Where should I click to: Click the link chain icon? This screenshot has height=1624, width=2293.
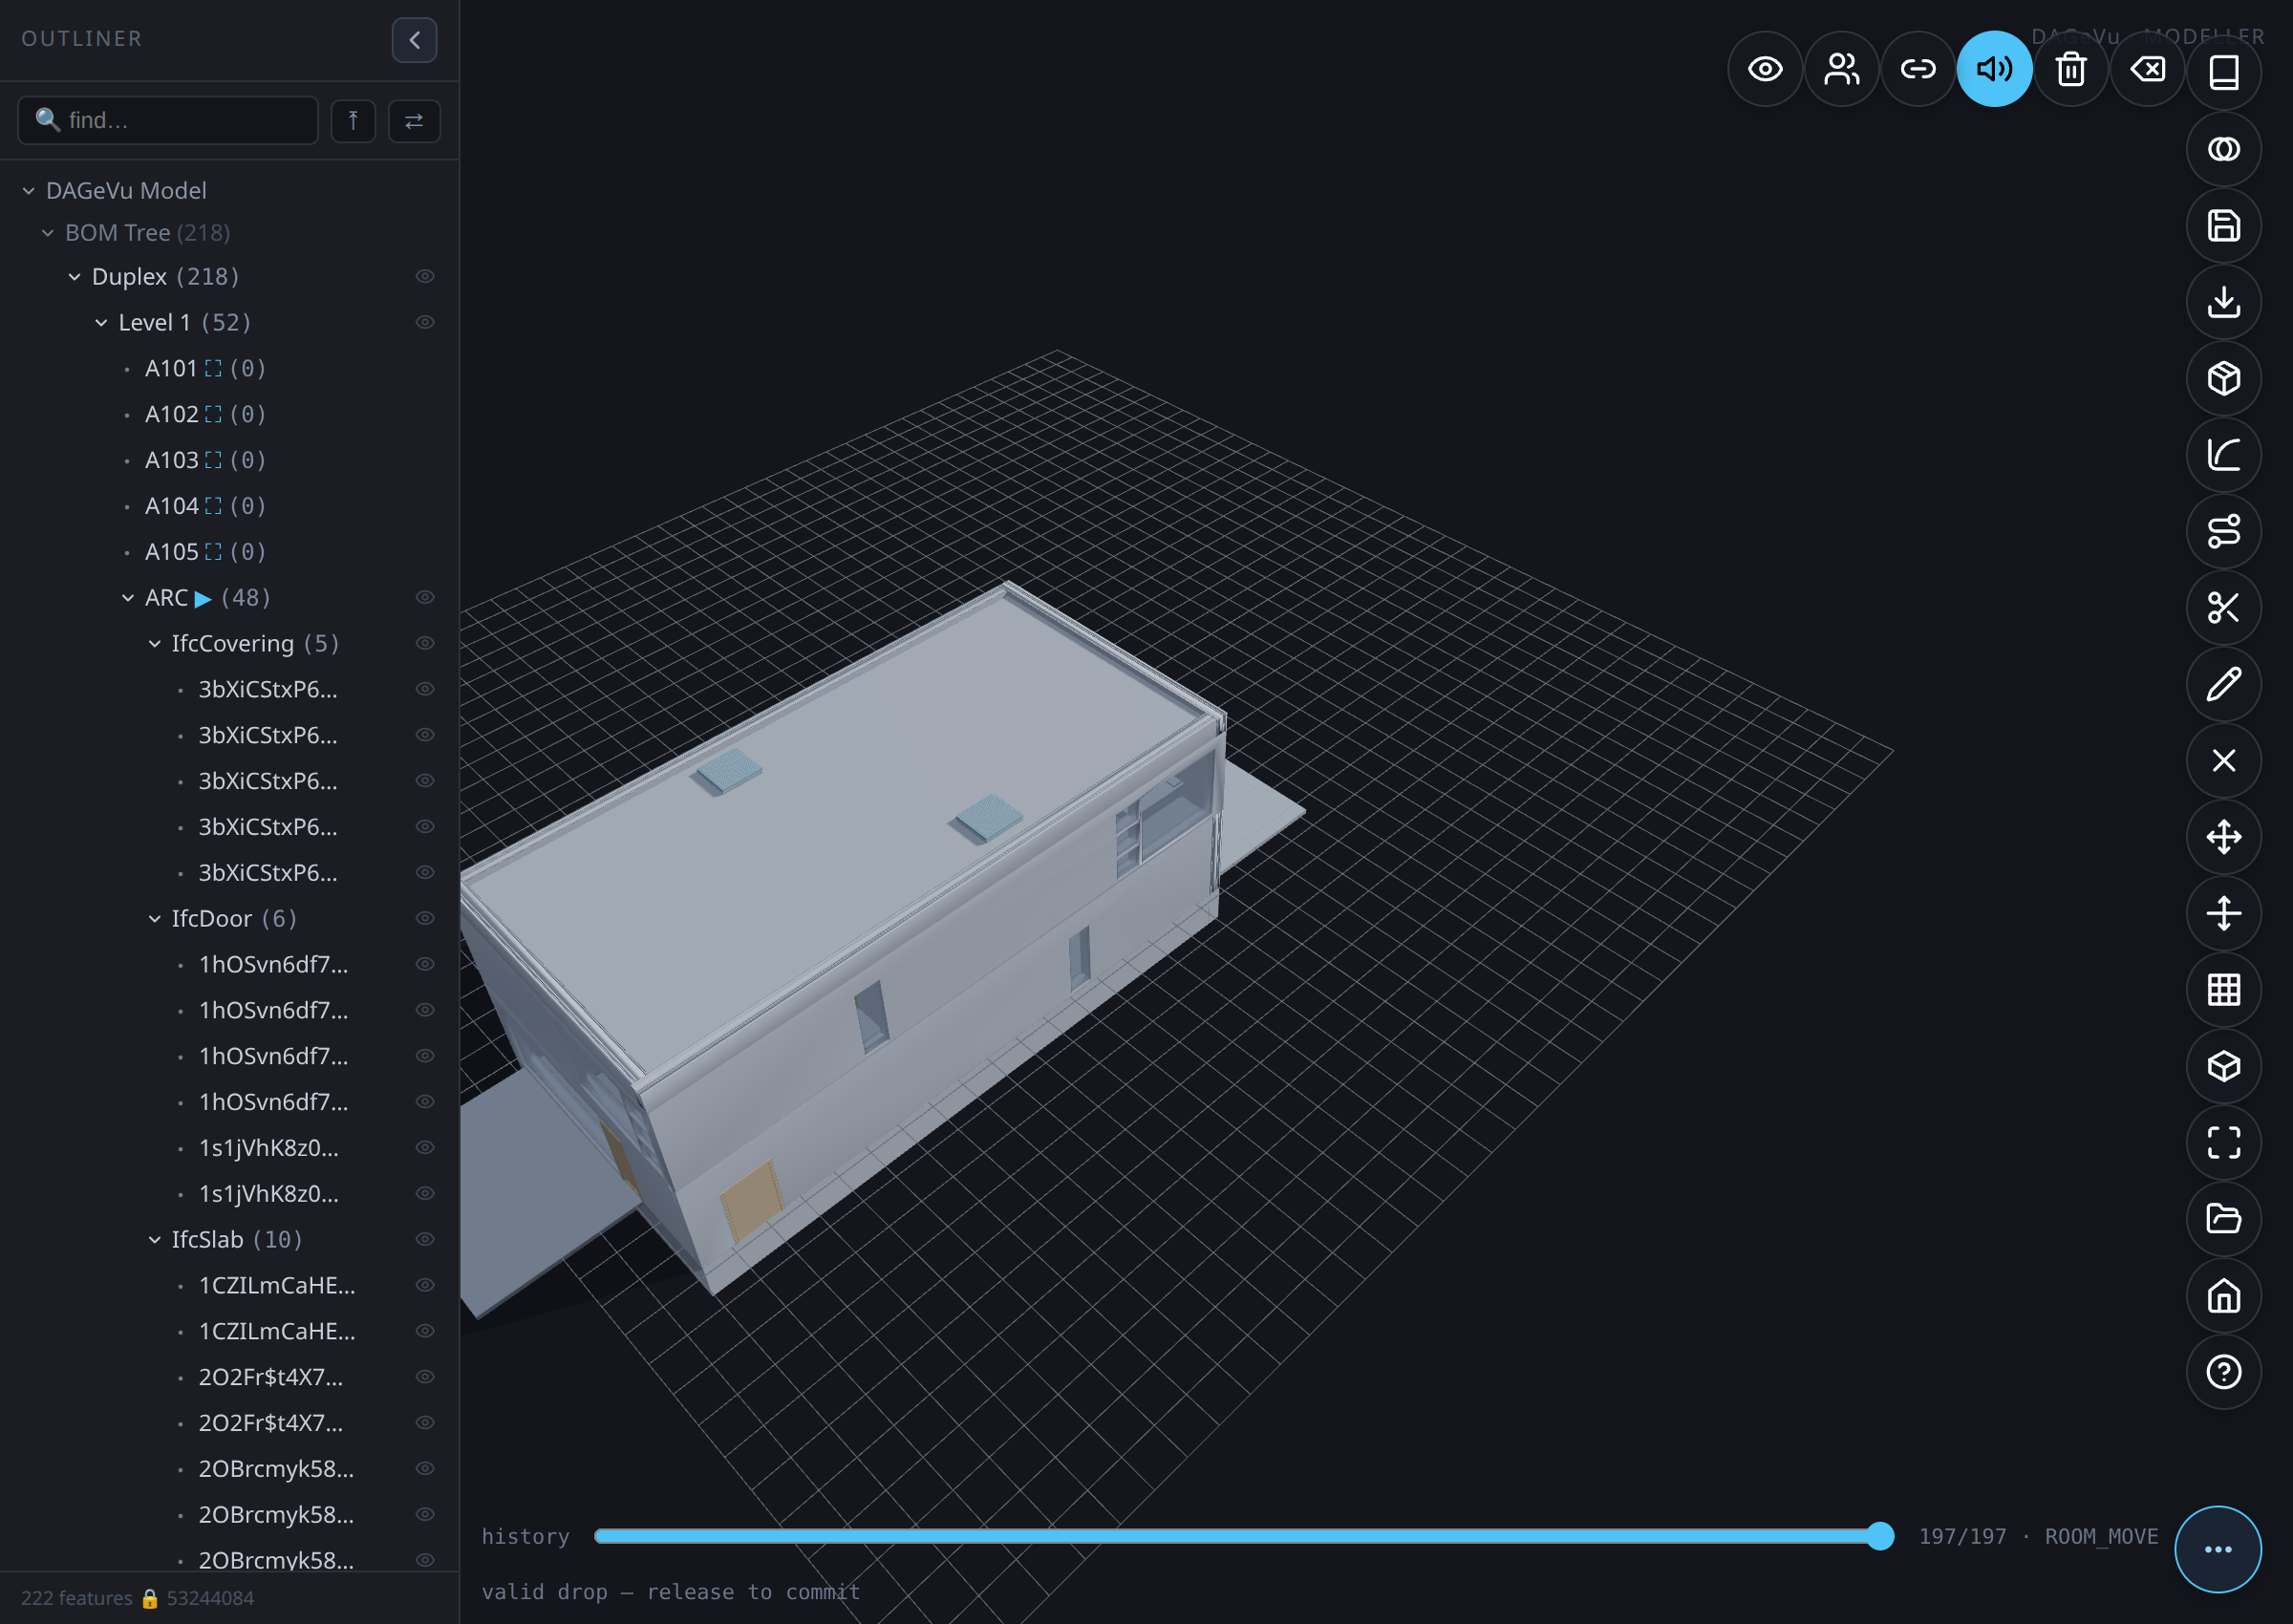pos(1918,69)
